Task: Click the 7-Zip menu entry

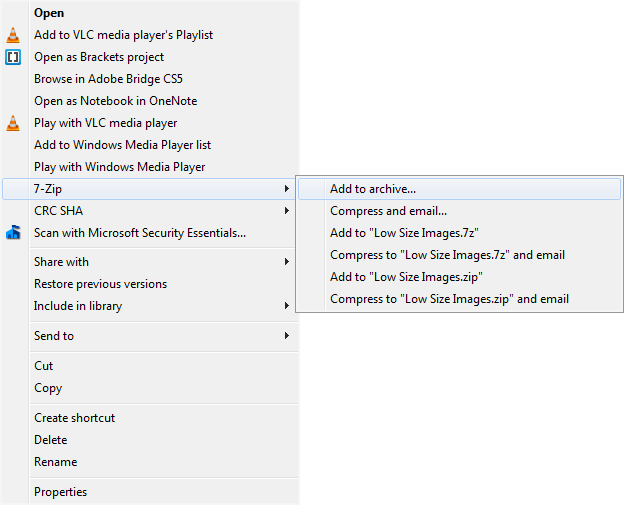Action: (x=149, y=189)
